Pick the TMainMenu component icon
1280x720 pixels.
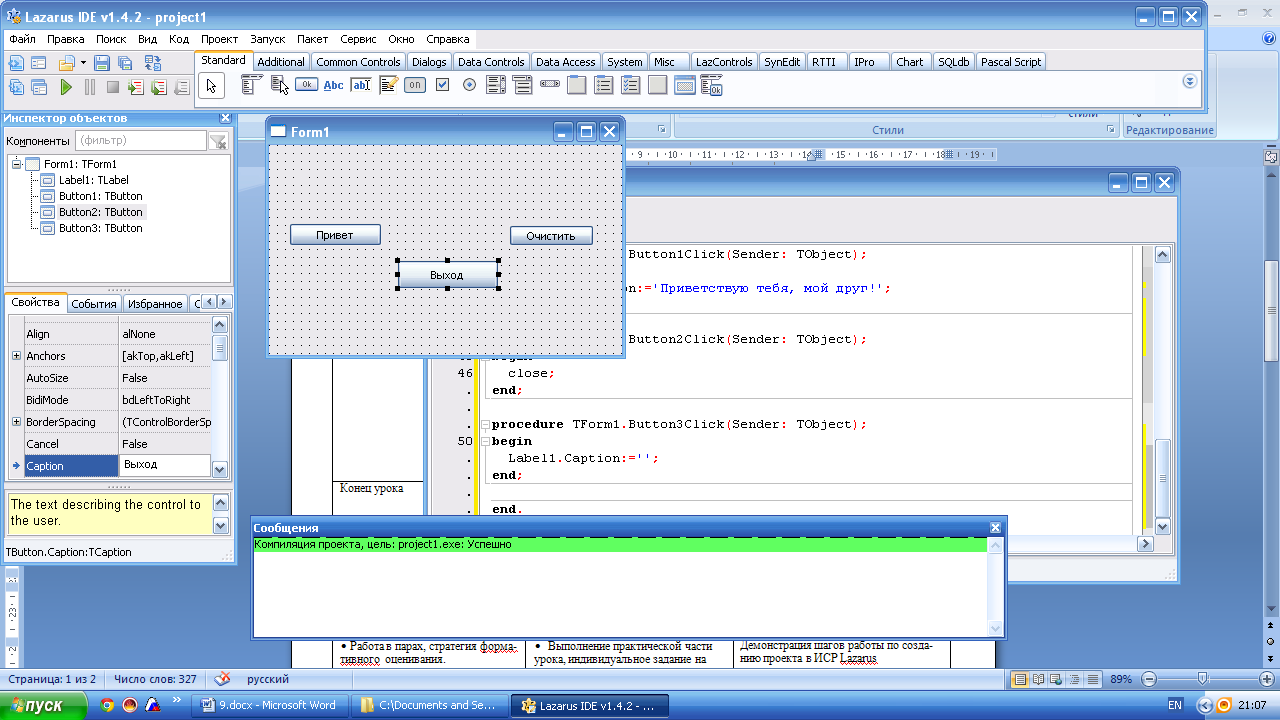point(252,85)
